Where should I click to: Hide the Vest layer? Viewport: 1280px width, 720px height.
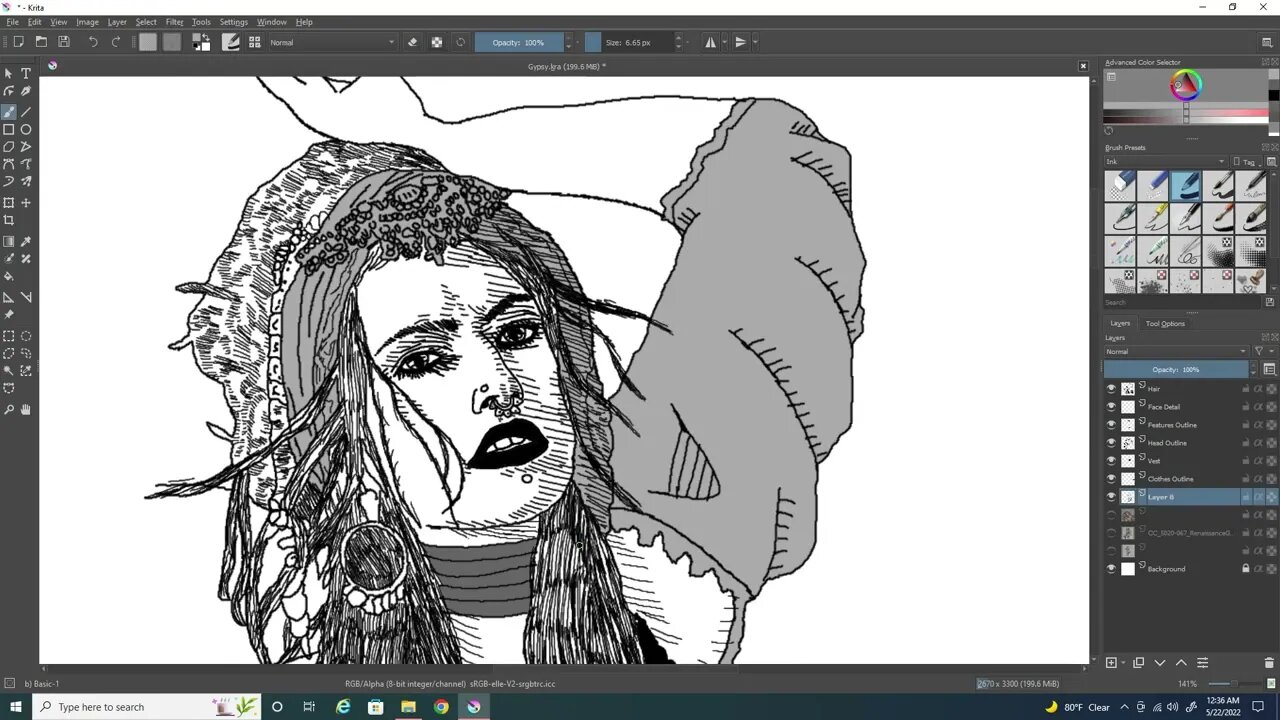1111,461
